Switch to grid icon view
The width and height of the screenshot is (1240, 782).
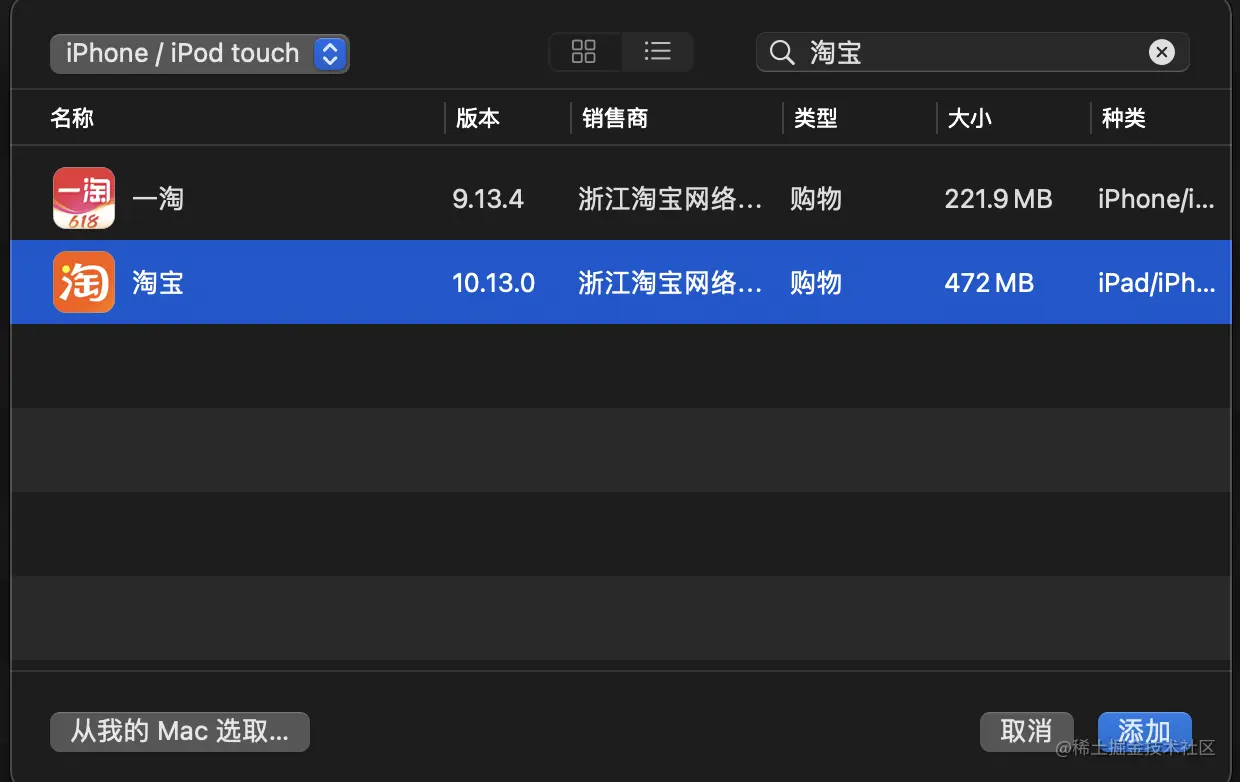pyautogui.click(x=584, y=52)
